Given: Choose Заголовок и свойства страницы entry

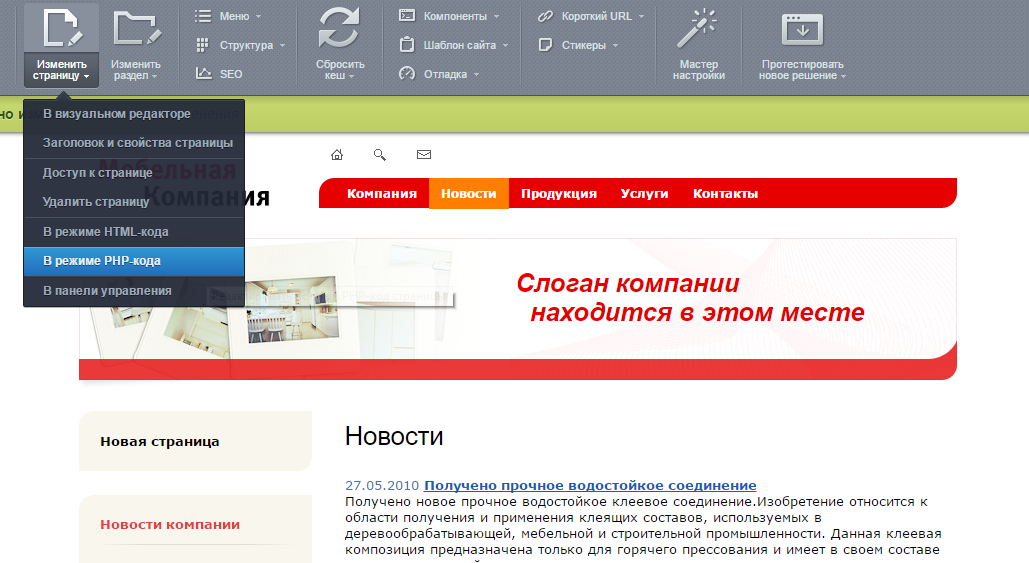Looking at the screenshot, I should (134, 143).
